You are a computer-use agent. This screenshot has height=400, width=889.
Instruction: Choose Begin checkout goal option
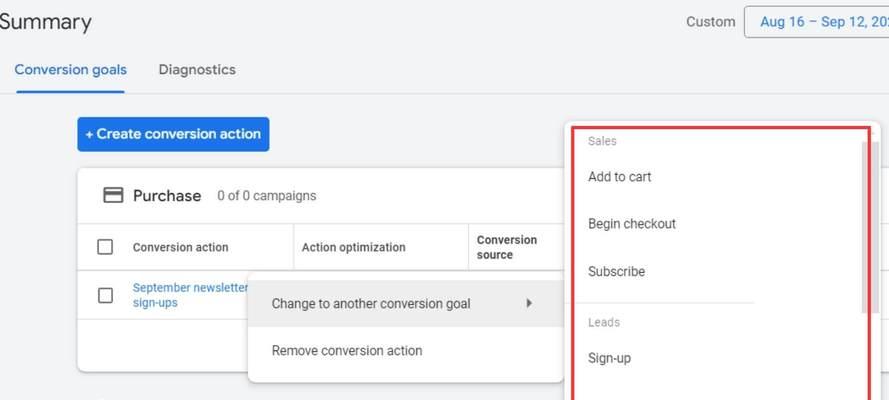[x=632, y=224]
